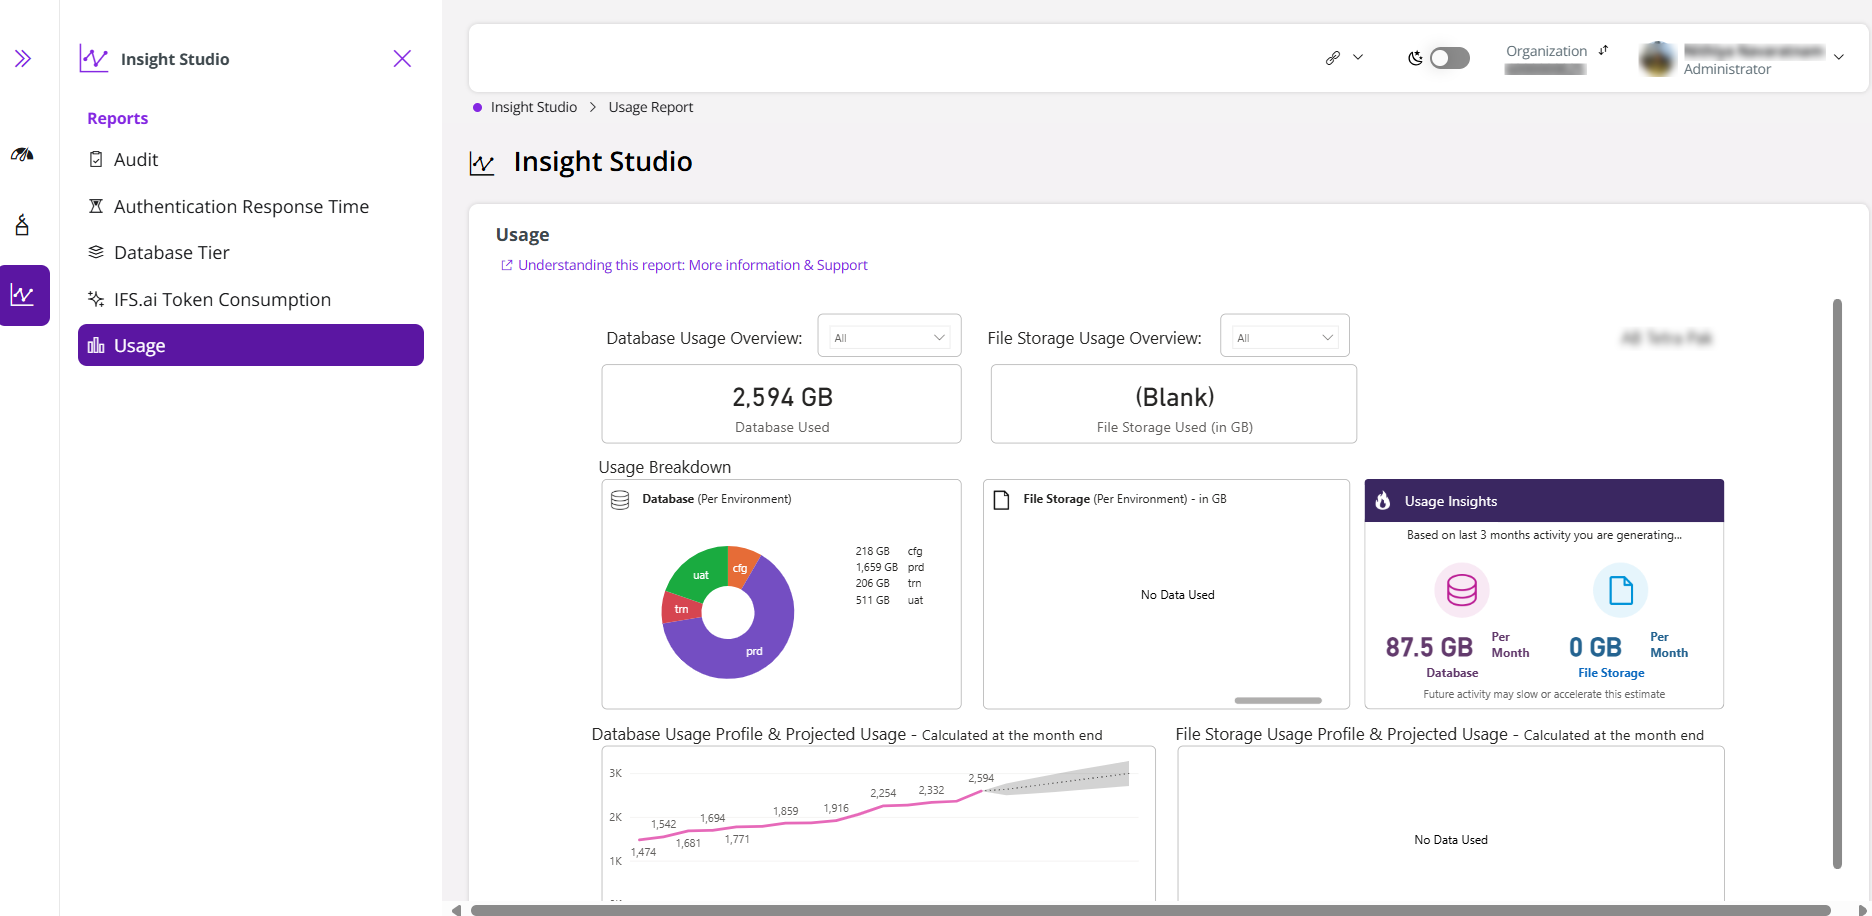Open the Database Usage Overview dropdown
Viewport: 1872px width, 916px height.
tap(889, 337)
